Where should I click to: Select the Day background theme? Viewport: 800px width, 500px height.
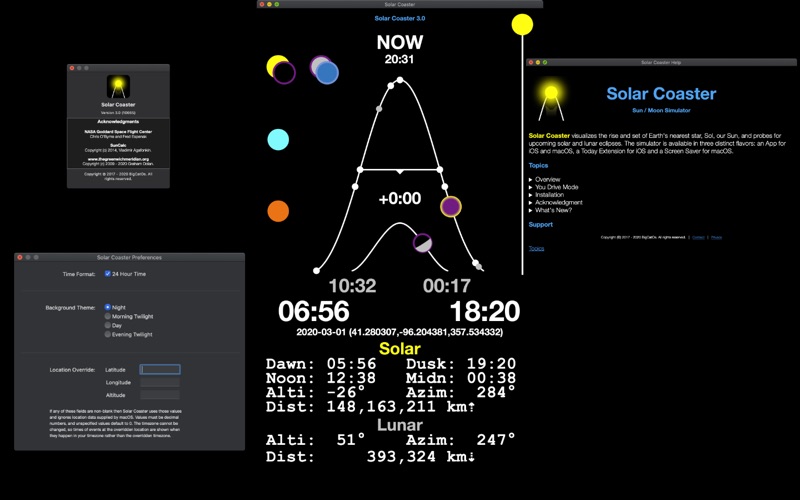pyautogui.click(x=108, y=325)
